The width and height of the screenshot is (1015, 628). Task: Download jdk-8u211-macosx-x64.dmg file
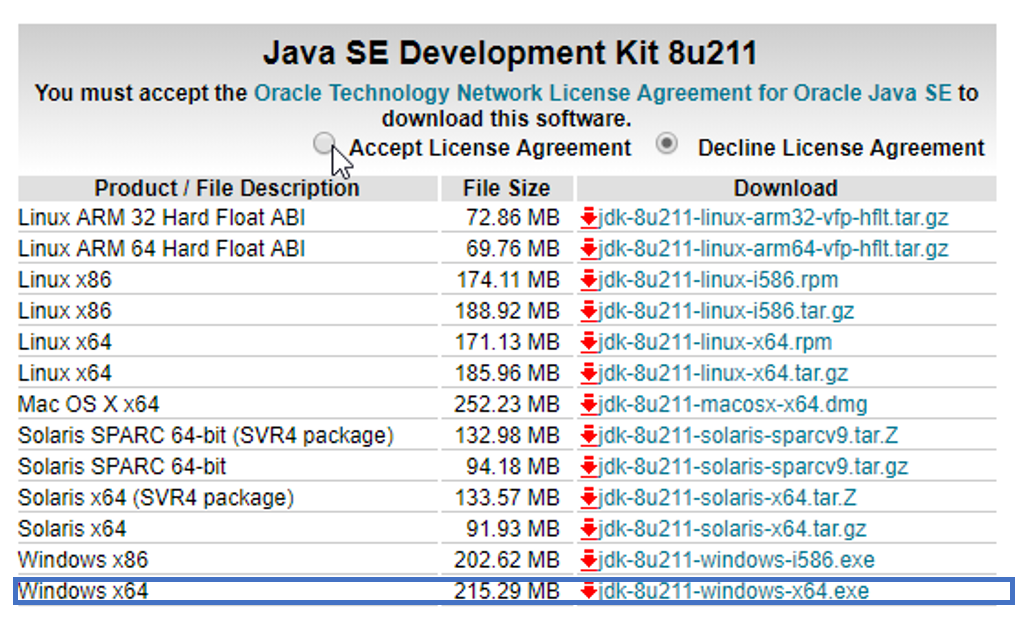tap(733, 404)
